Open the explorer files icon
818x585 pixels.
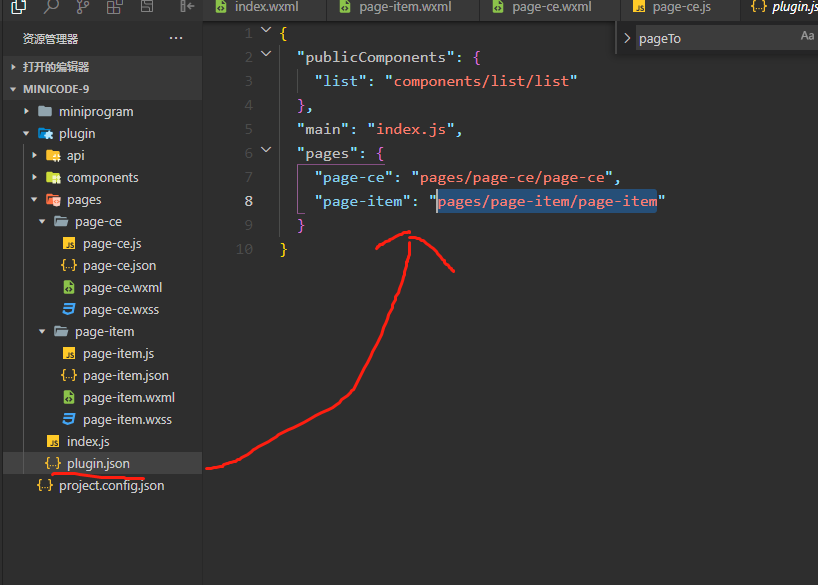tap(19, 6)
